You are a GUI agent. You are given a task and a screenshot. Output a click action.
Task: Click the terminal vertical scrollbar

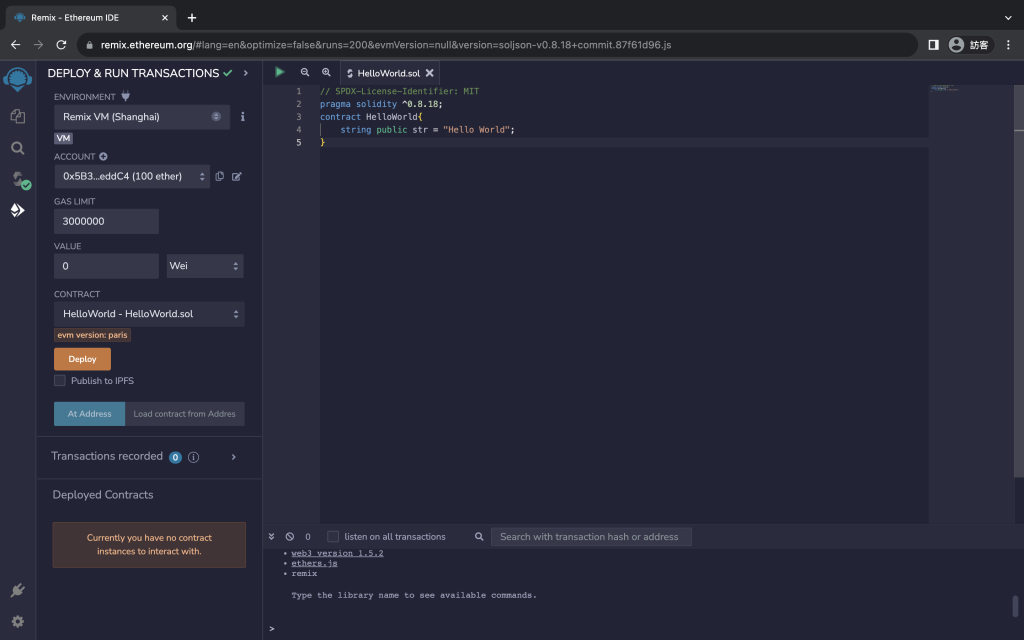click(1015, 606)
